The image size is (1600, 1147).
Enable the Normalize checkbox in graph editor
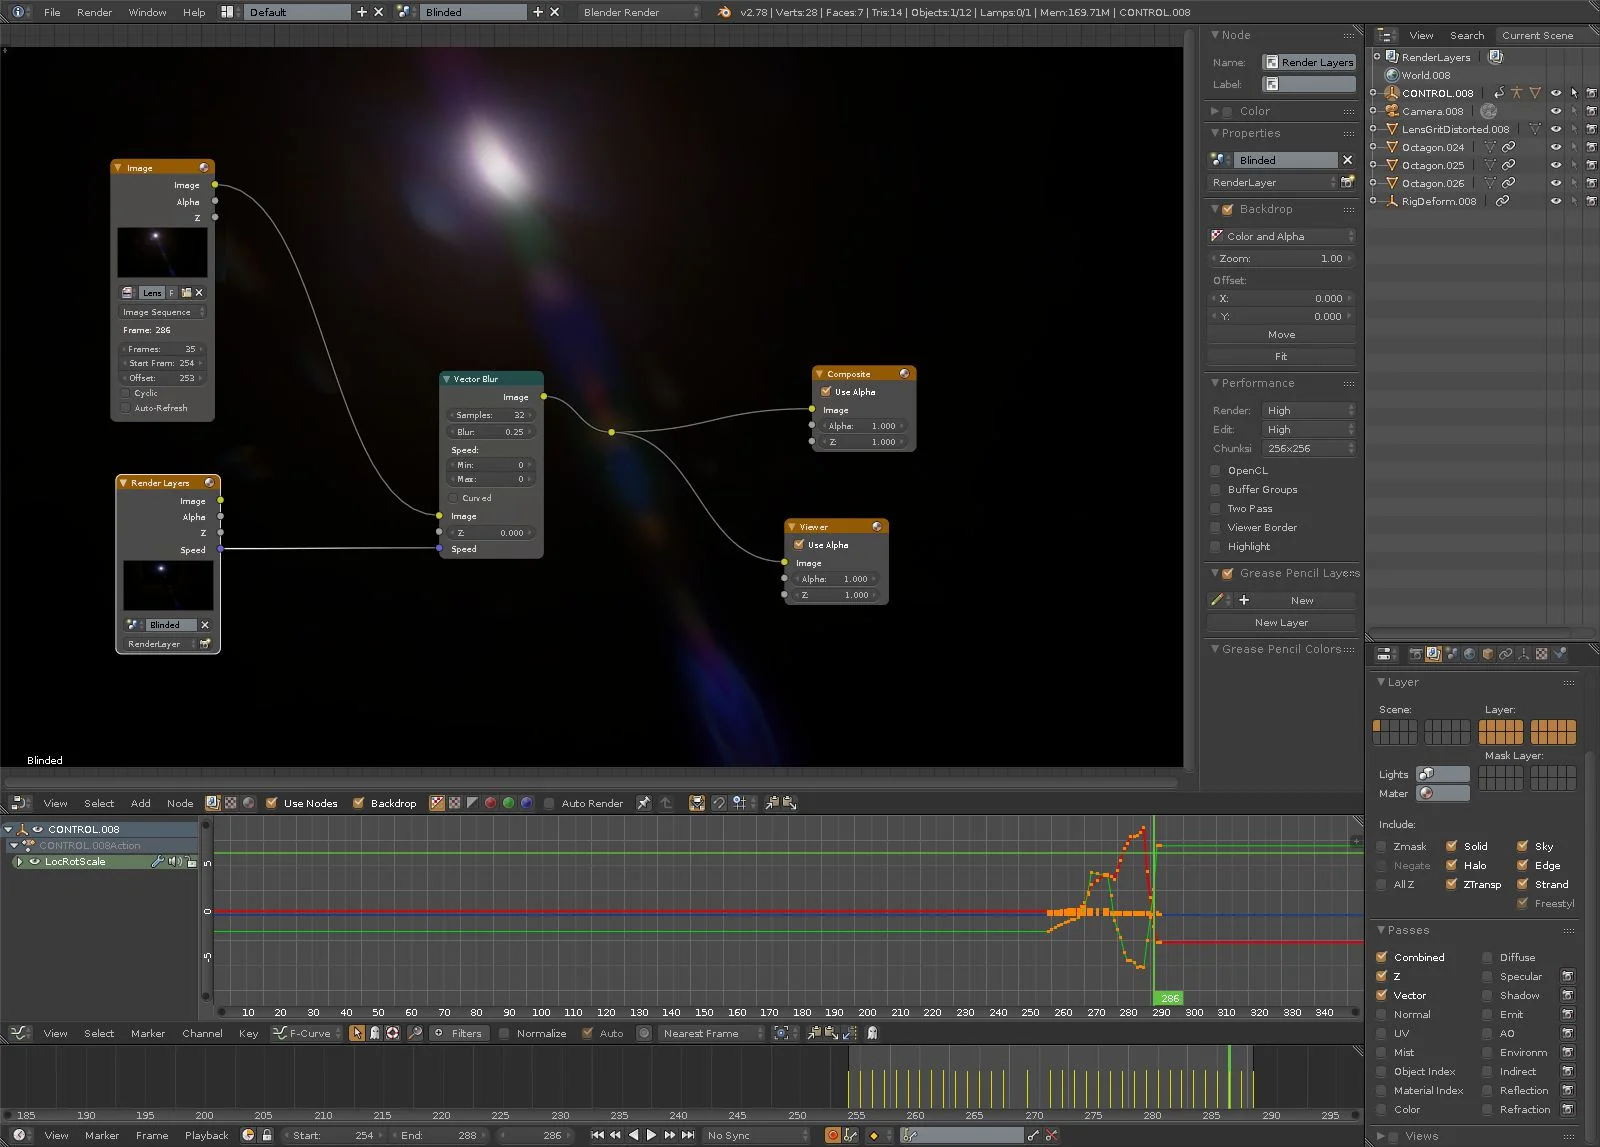[504, 1033]
